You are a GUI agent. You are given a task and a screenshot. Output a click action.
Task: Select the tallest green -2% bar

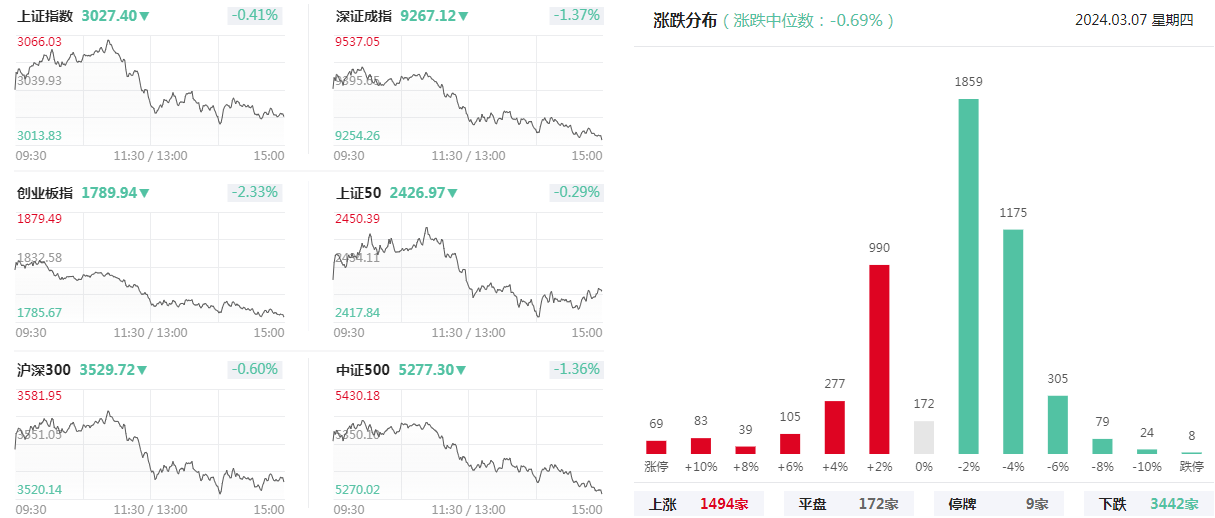pos(968,276)
